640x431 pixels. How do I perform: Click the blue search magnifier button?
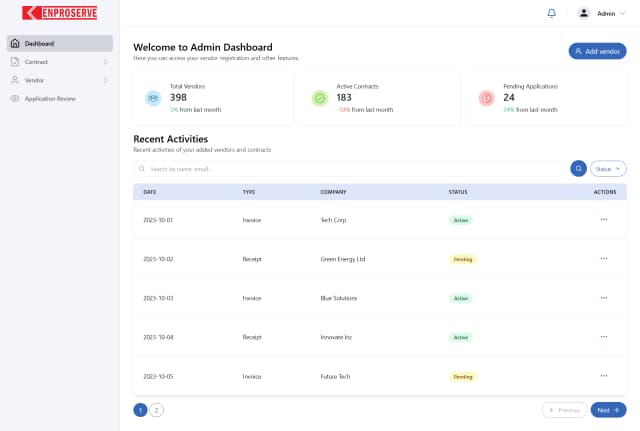578,169
